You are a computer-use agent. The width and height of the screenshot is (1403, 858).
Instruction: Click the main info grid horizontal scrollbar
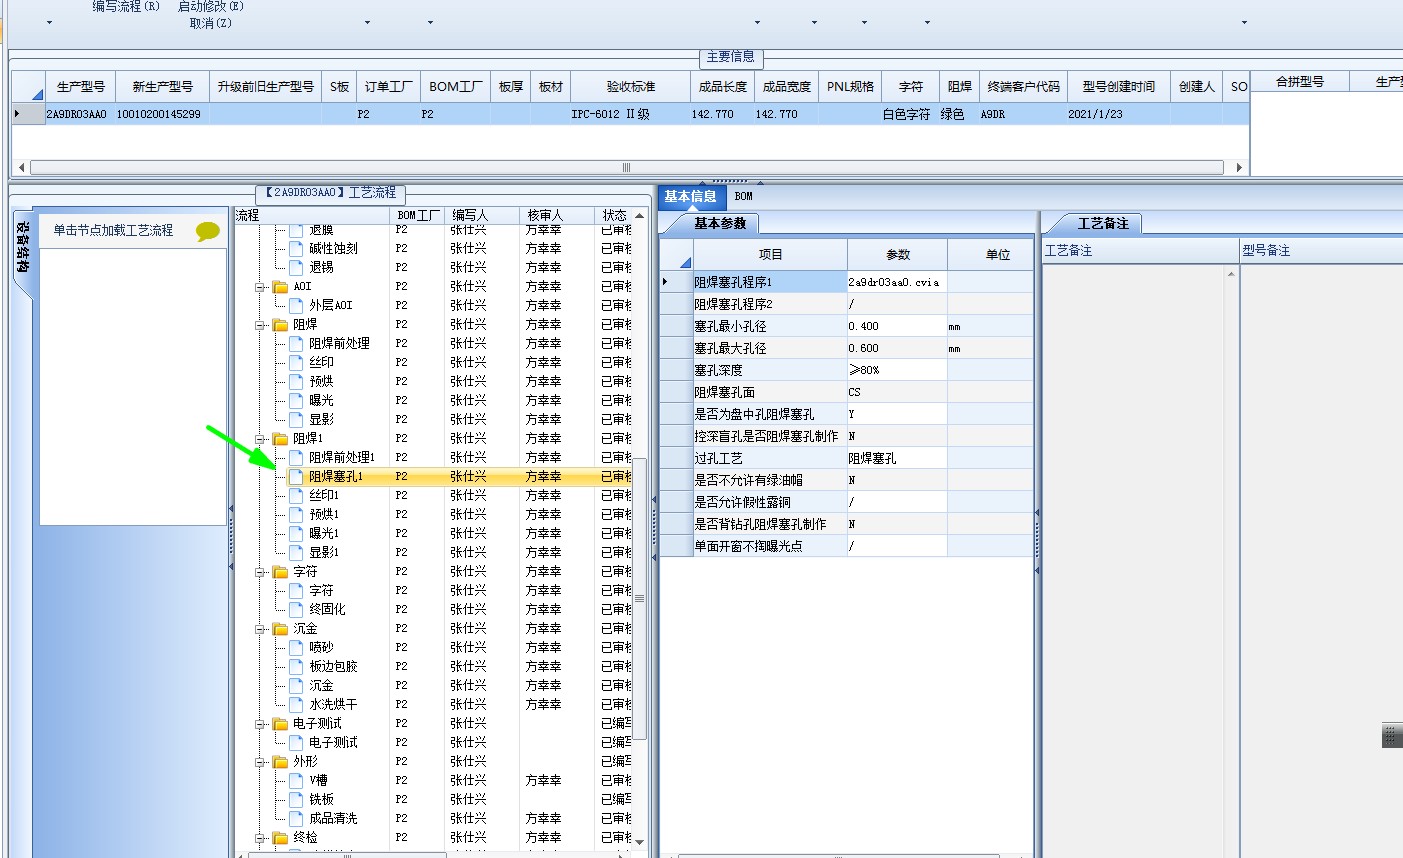[627, 167]
